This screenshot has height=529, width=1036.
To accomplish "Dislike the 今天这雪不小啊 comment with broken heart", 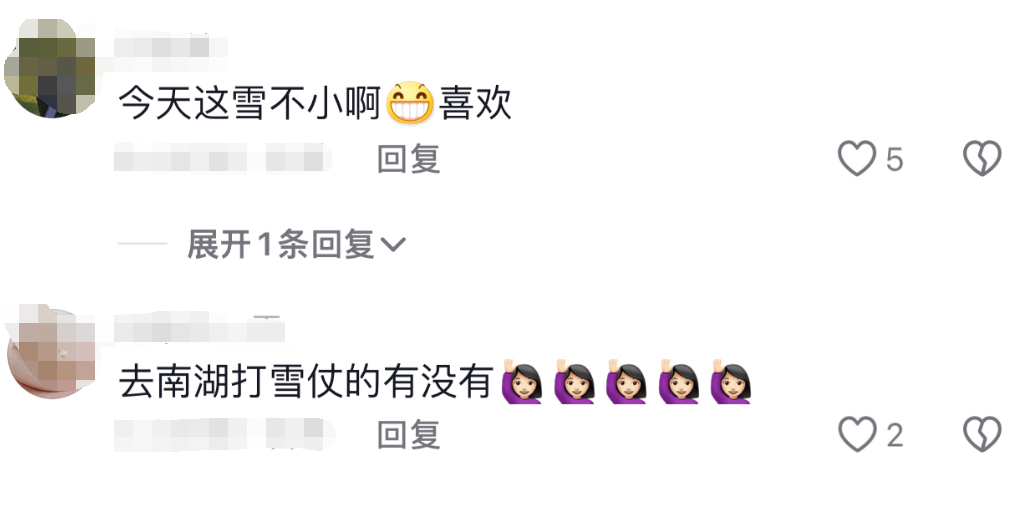I will click(x=982, y=159).
